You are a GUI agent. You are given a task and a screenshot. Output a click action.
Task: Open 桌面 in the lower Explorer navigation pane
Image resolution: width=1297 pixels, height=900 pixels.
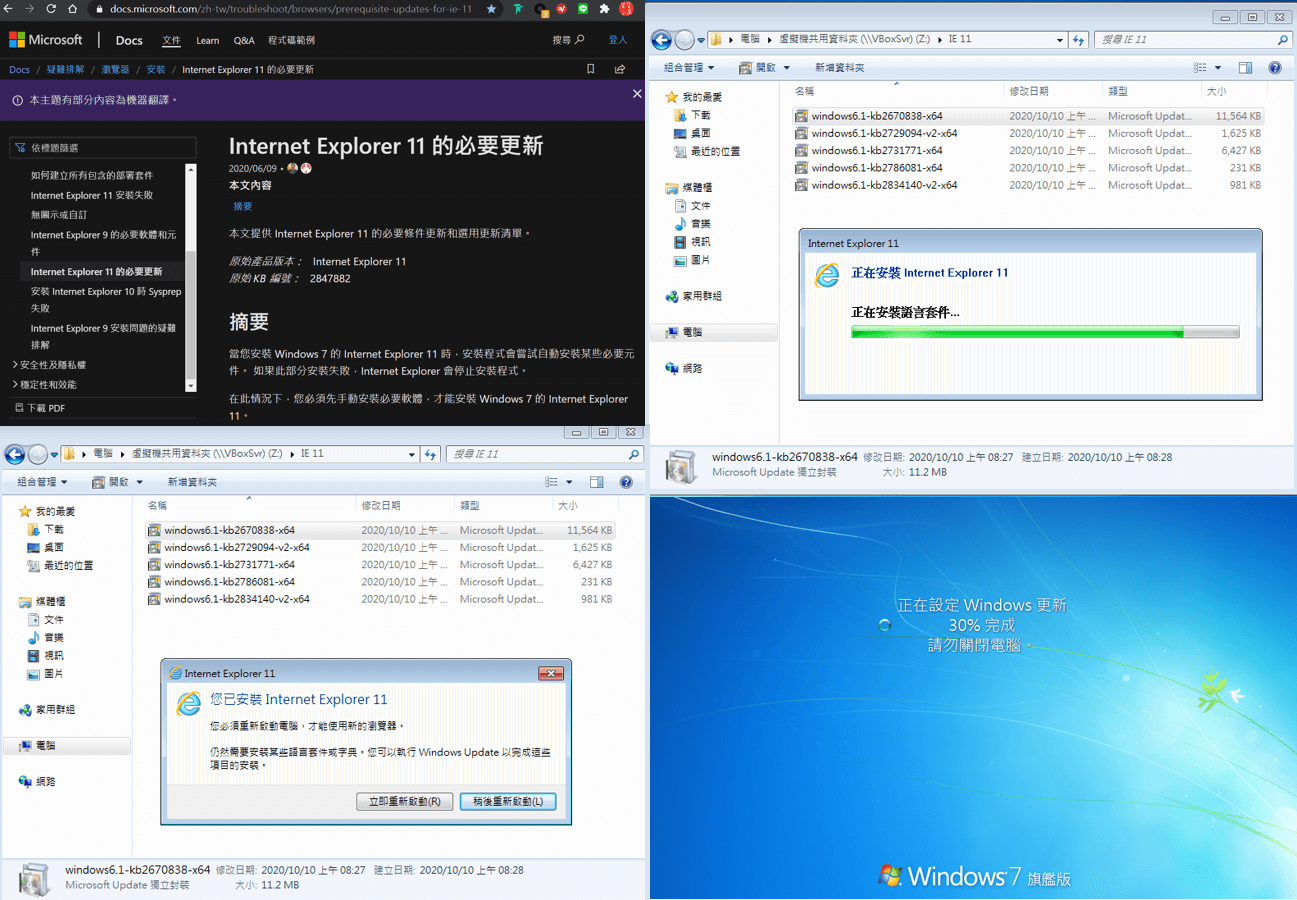45,547
